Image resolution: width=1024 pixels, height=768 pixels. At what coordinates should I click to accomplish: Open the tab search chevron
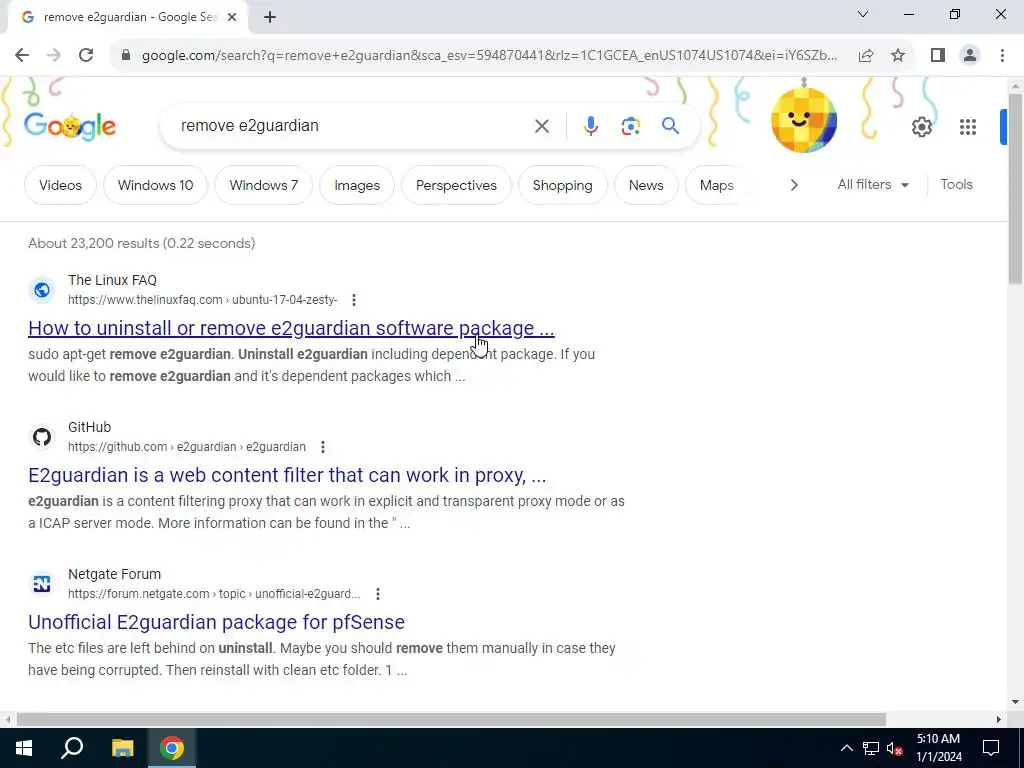pyautogui.click(x=862, y=14)
